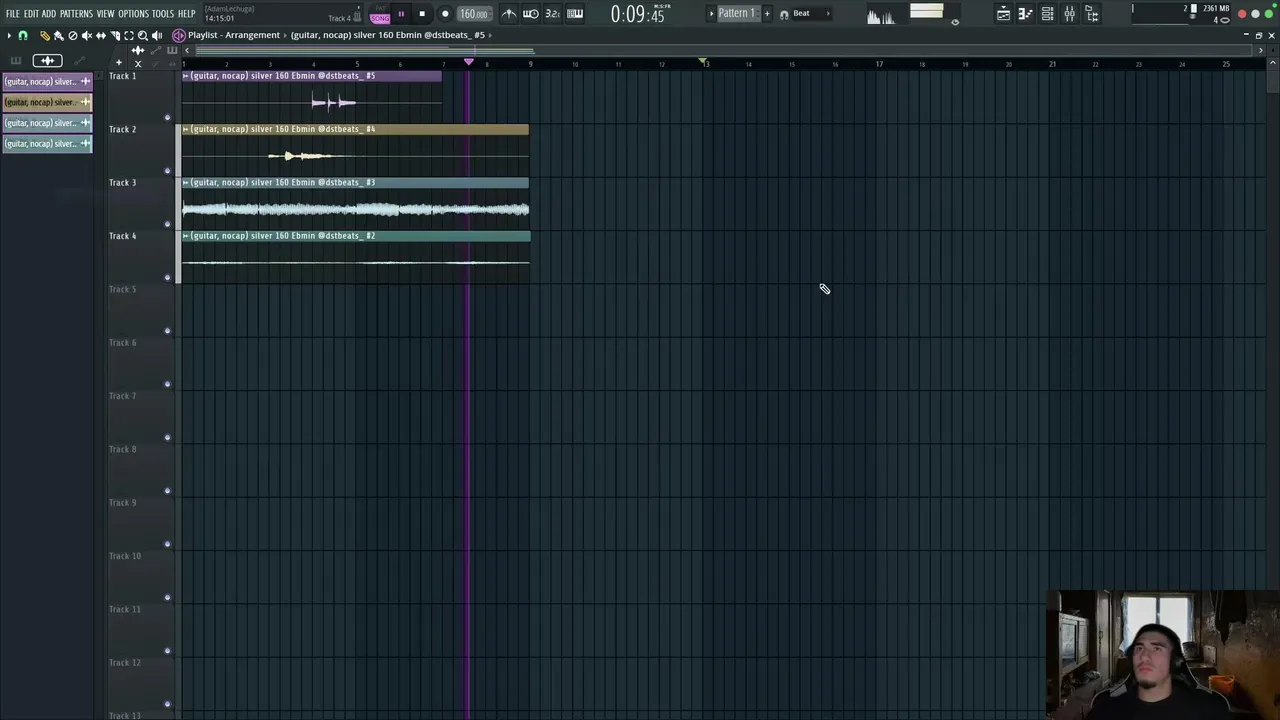Select the Mute tool in playlist toolbar
The image size is (1280, 720).
[x=87, y=36]
